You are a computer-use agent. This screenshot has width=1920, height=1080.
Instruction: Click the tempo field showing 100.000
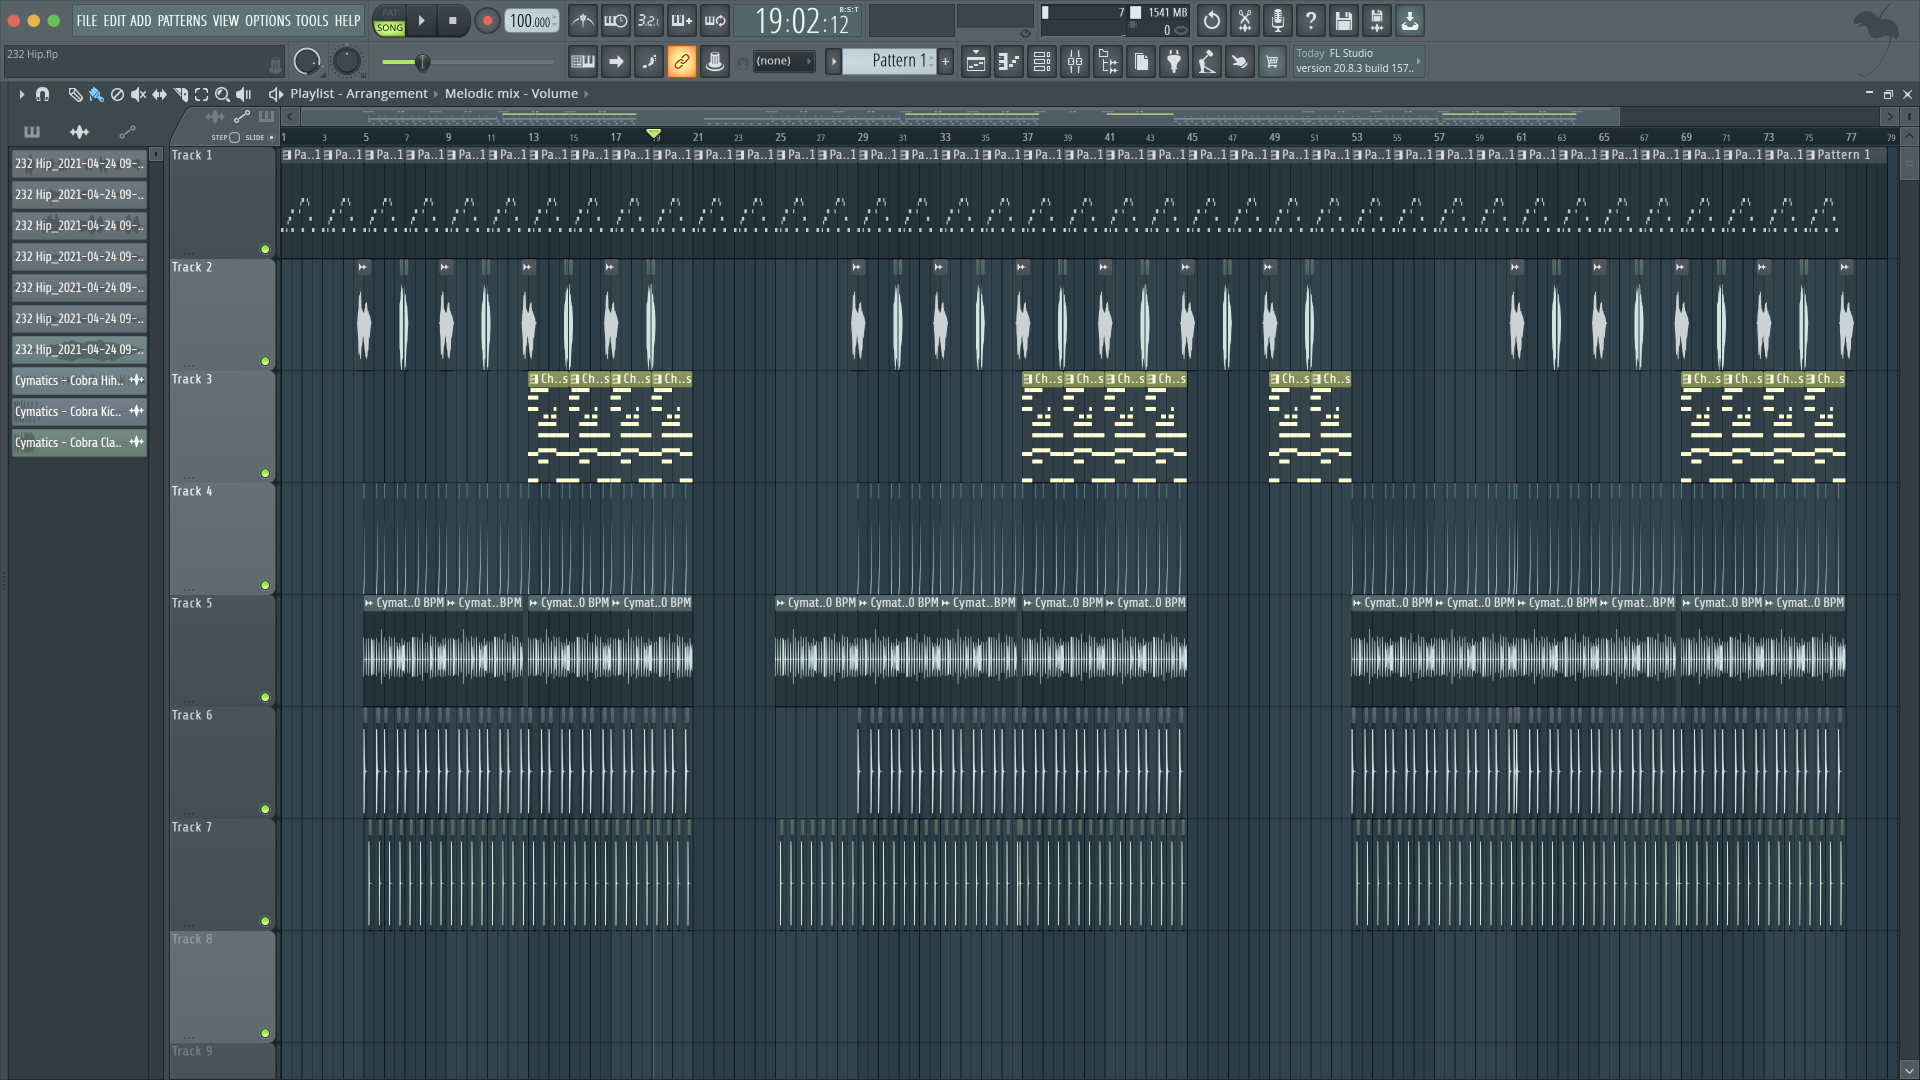coord(532,21)
